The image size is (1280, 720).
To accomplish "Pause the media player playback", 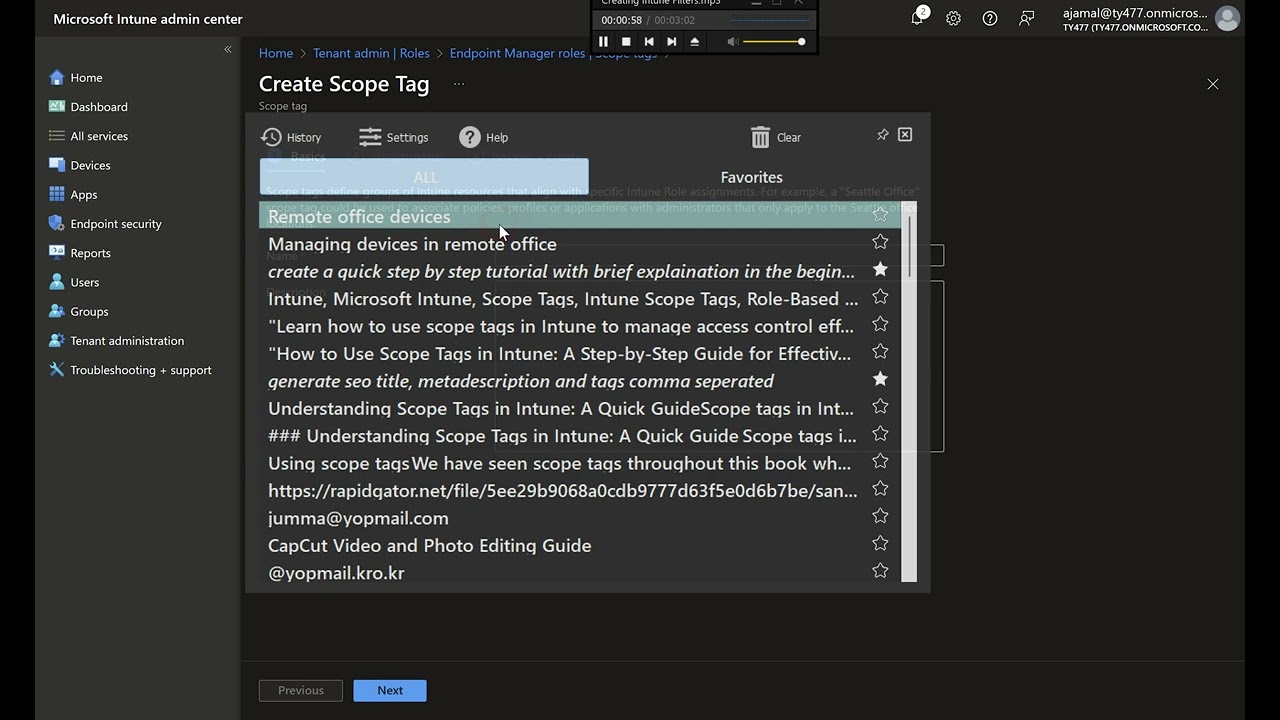I will click(603, 42).
